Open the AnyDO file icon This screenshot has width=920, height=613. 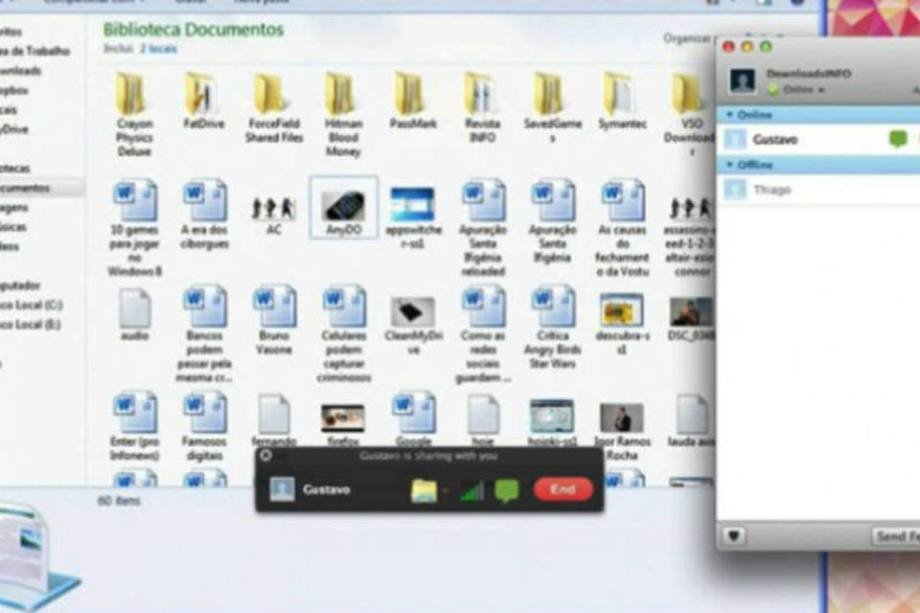point(343,205)
